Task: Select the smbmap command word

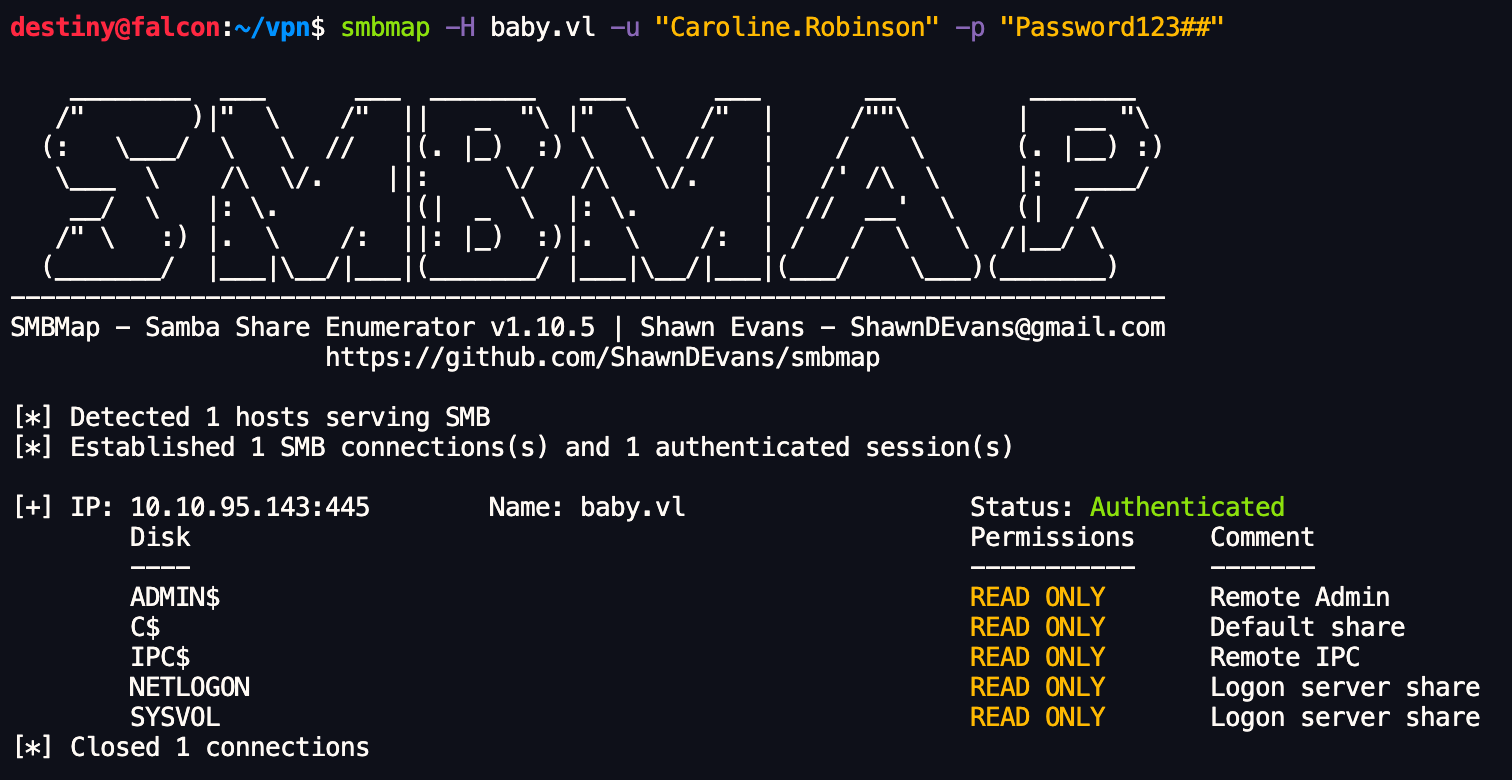Action: click(385, 28)
